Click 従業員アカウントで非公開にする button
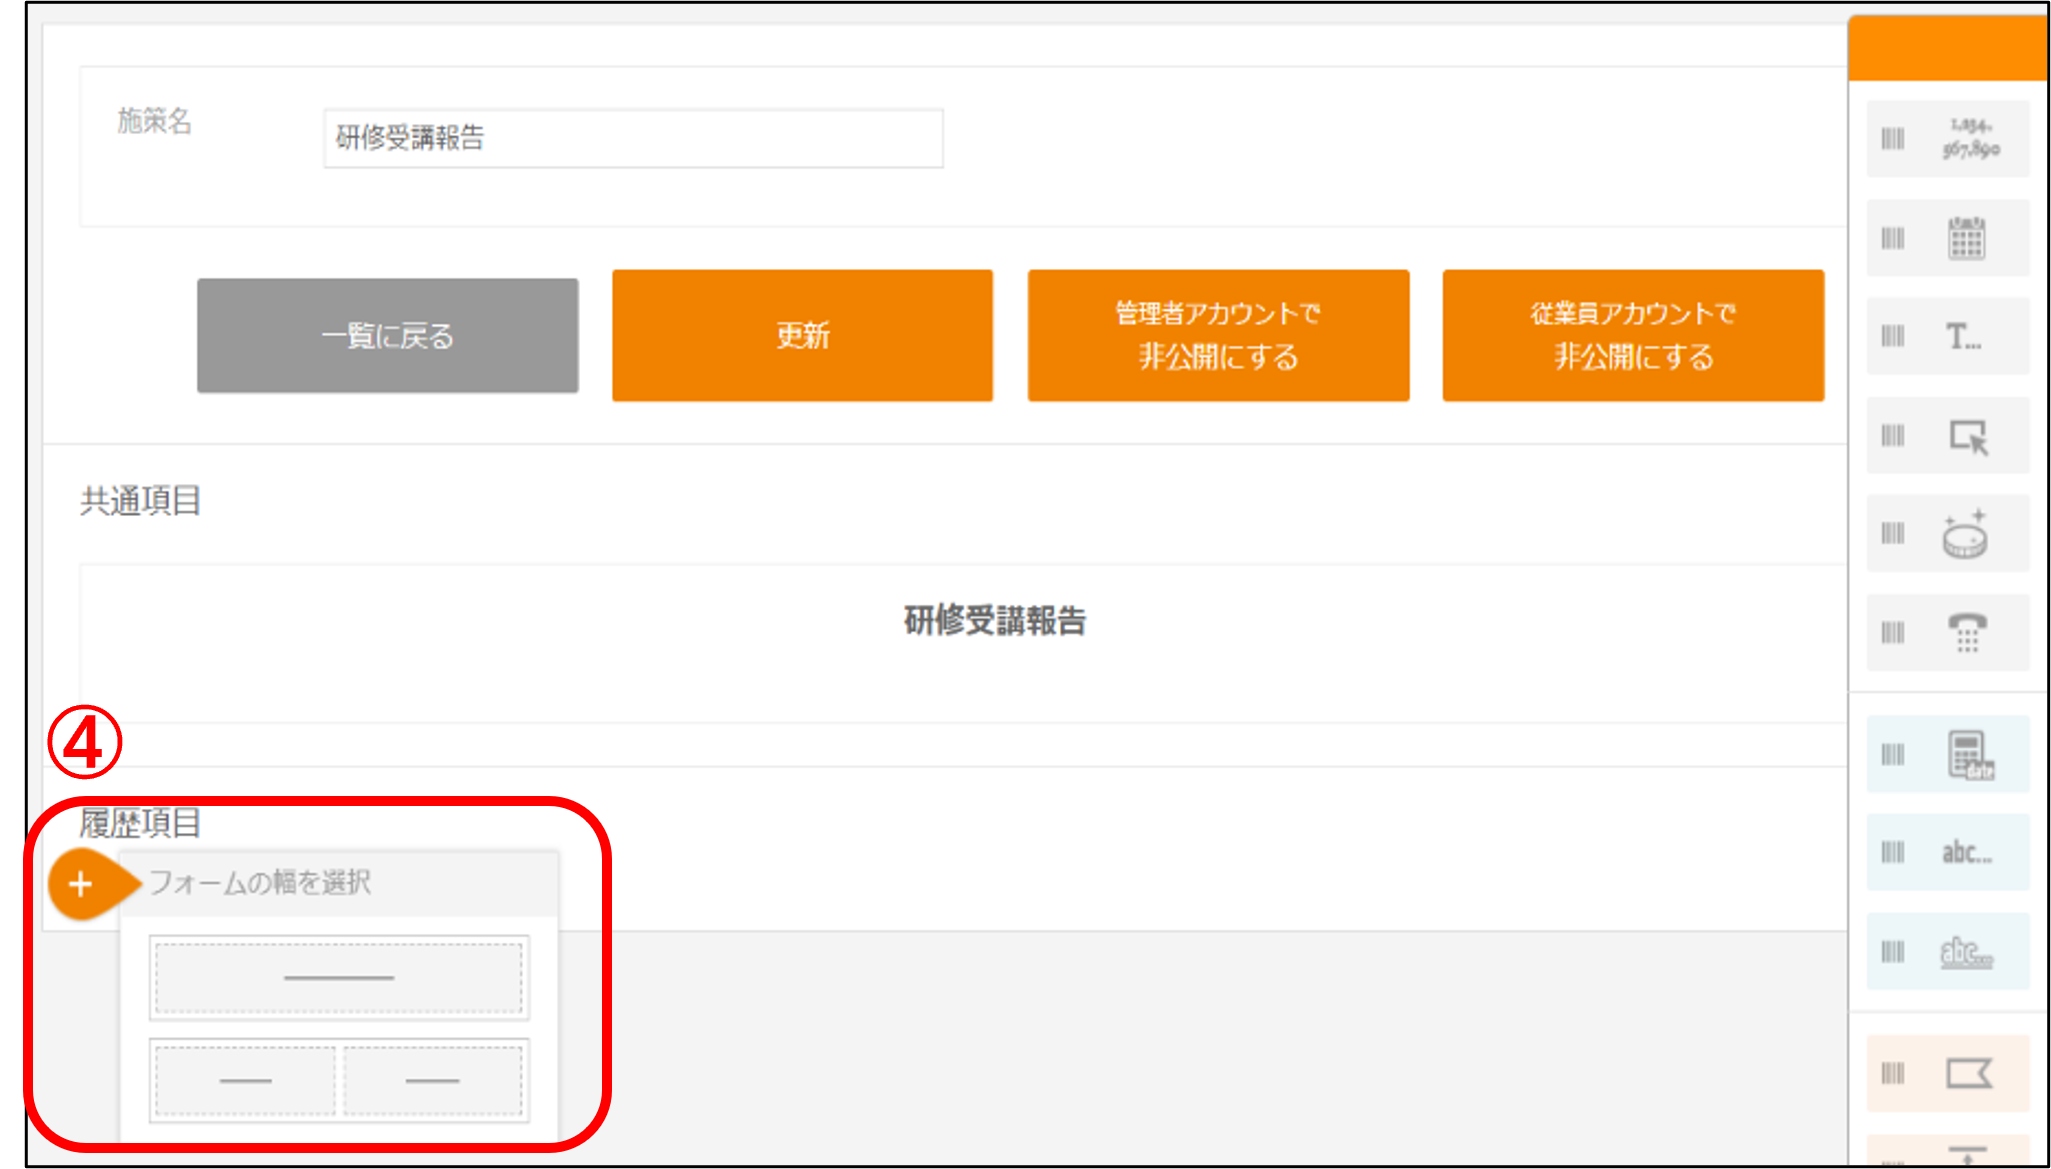 (x=1633, y=336)
